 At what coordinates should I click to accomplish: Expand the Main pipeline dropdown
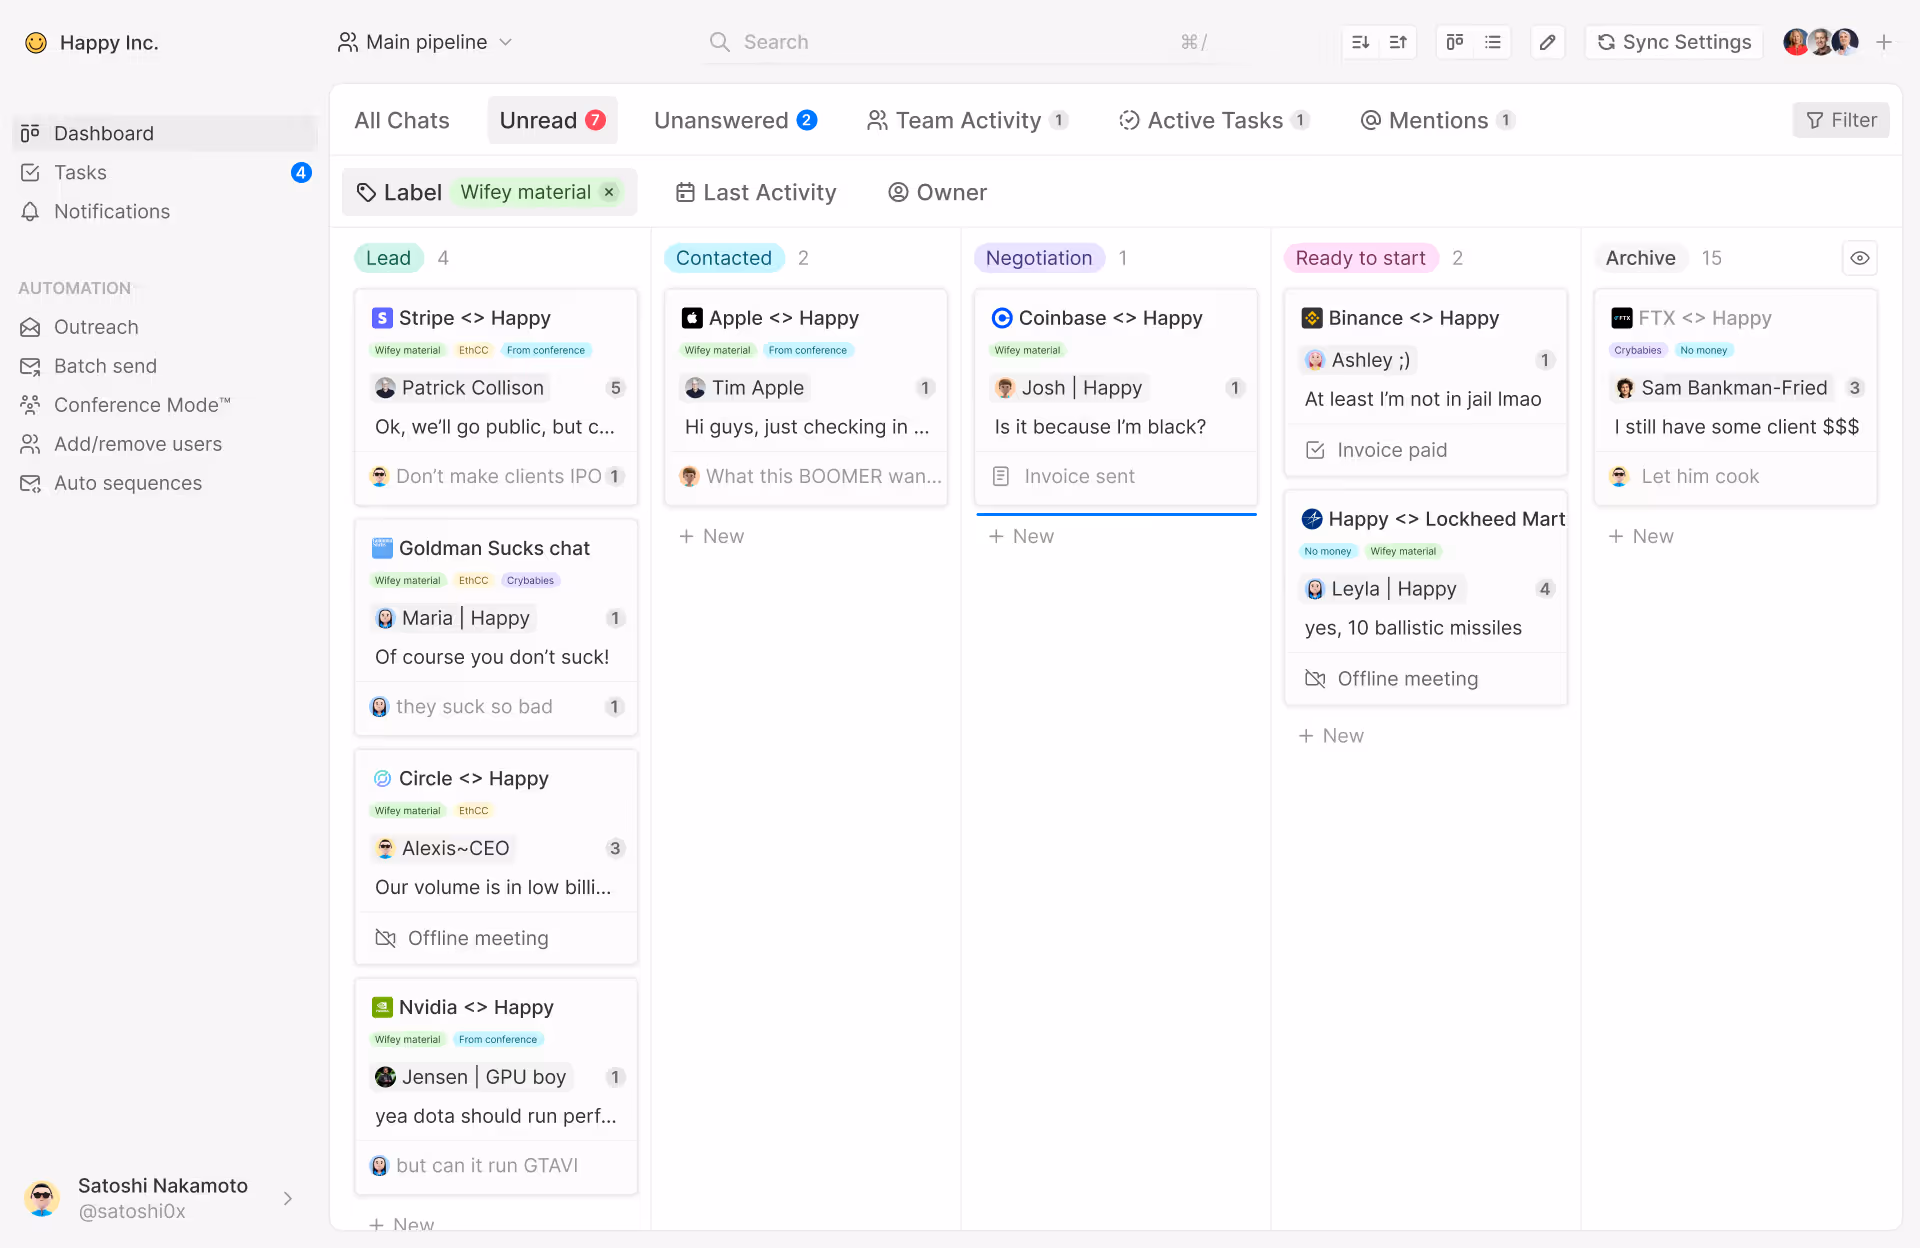426,42
